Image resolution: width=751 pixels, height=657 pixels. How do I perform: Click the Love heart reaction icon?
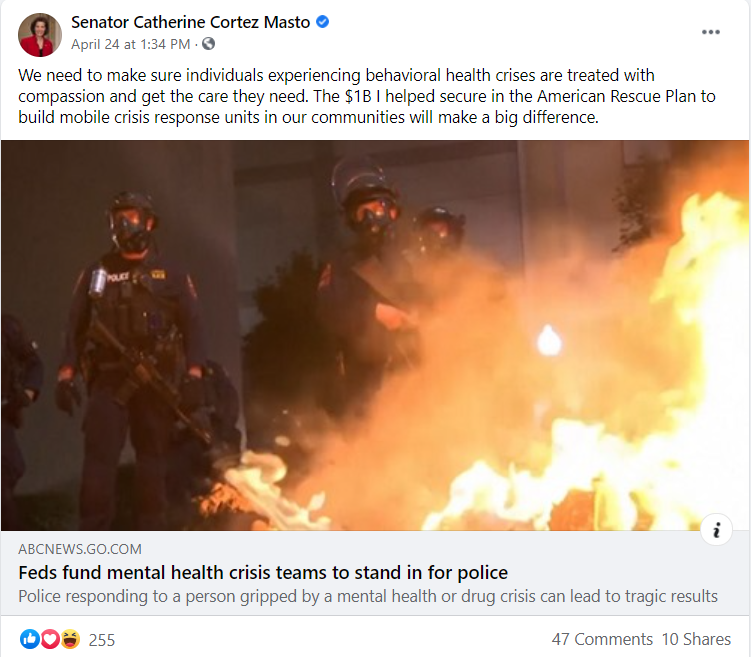[x=50, y=639]
